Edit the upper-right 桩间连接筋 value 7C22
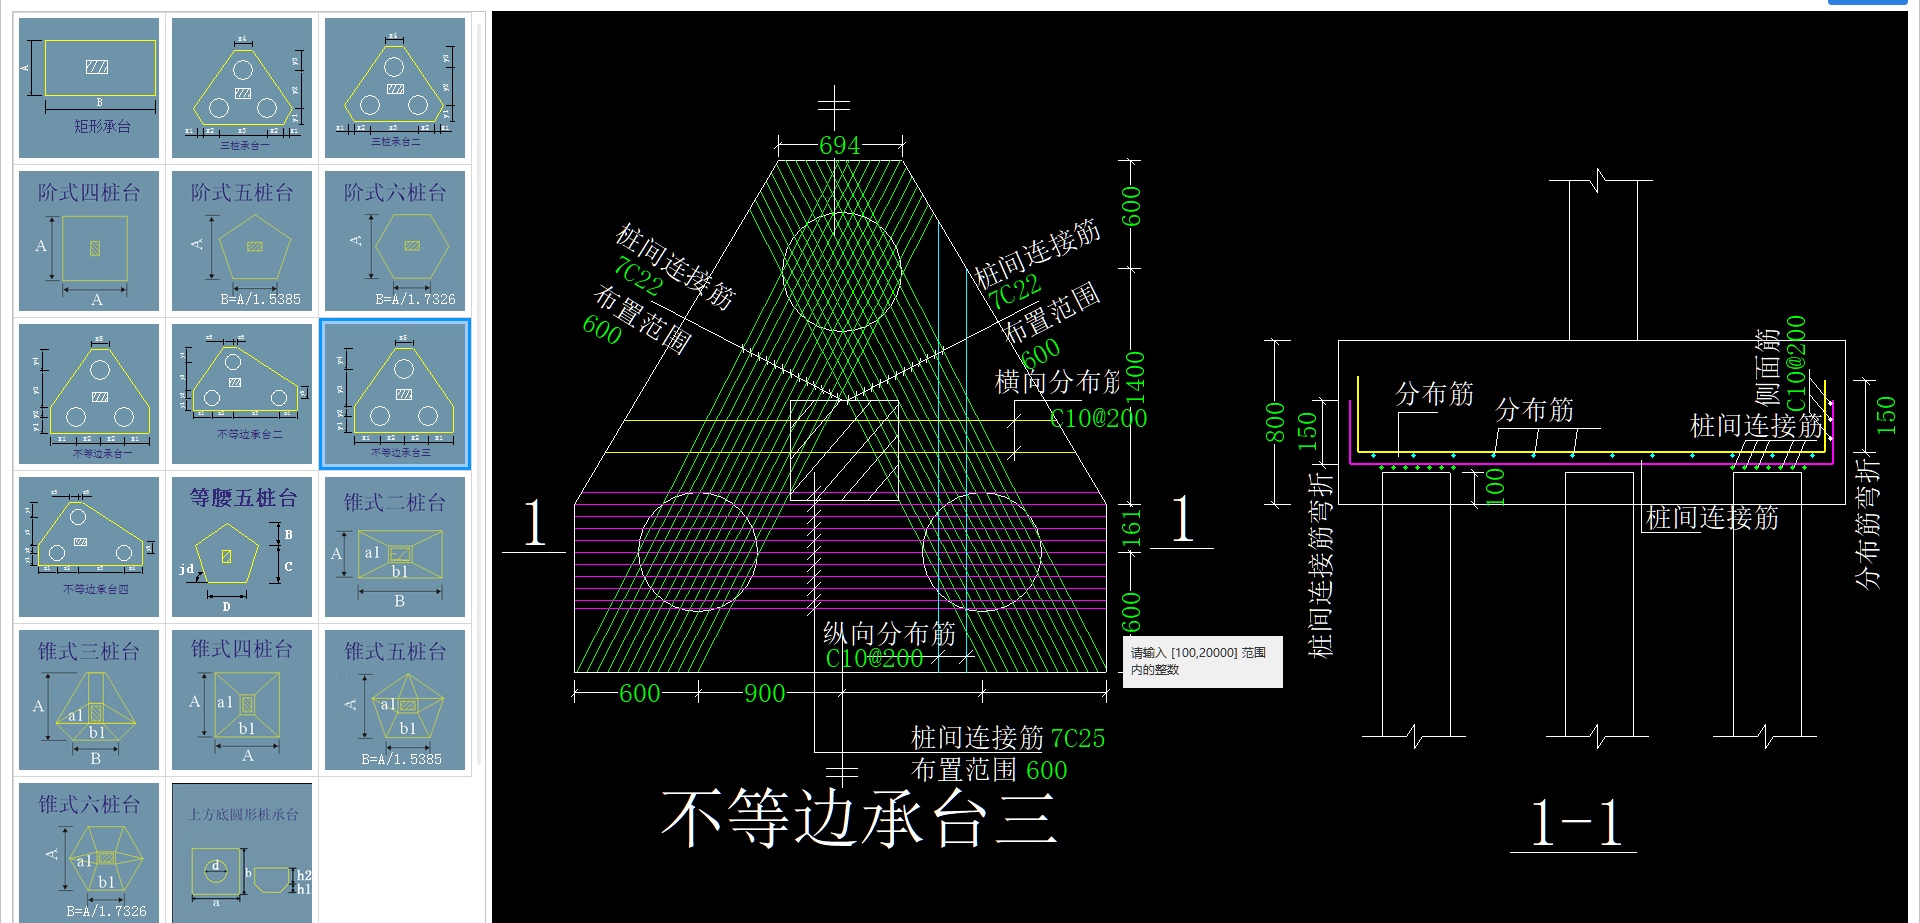The height and width of the screenshot is (923, 1920). pos(1015,292)
